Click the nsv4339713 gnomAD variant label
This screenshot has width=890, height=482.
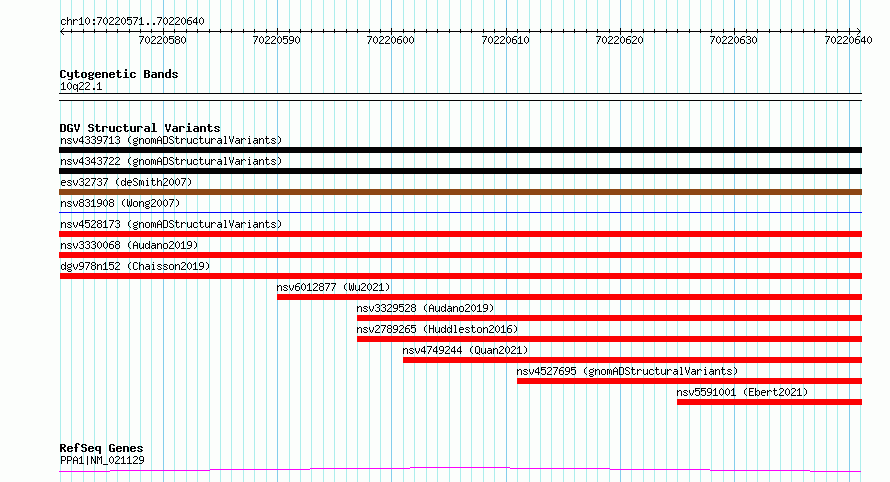pos(171,140)
